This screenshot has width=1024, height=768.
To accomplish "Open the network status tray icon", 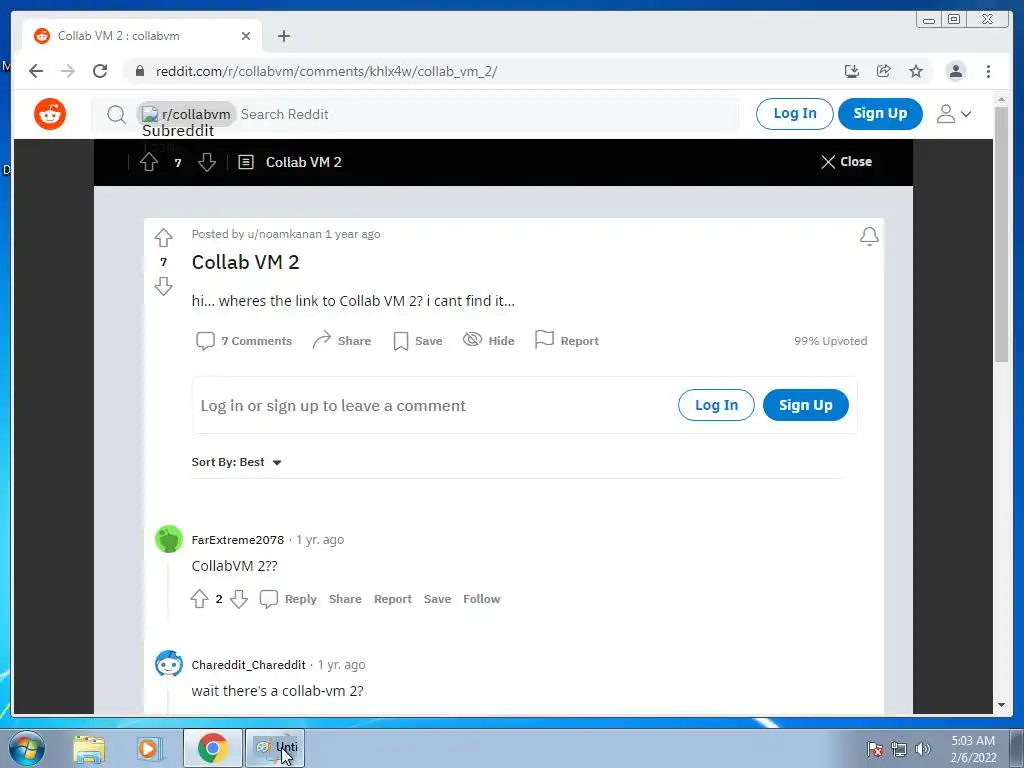I will tap(899, 749).
